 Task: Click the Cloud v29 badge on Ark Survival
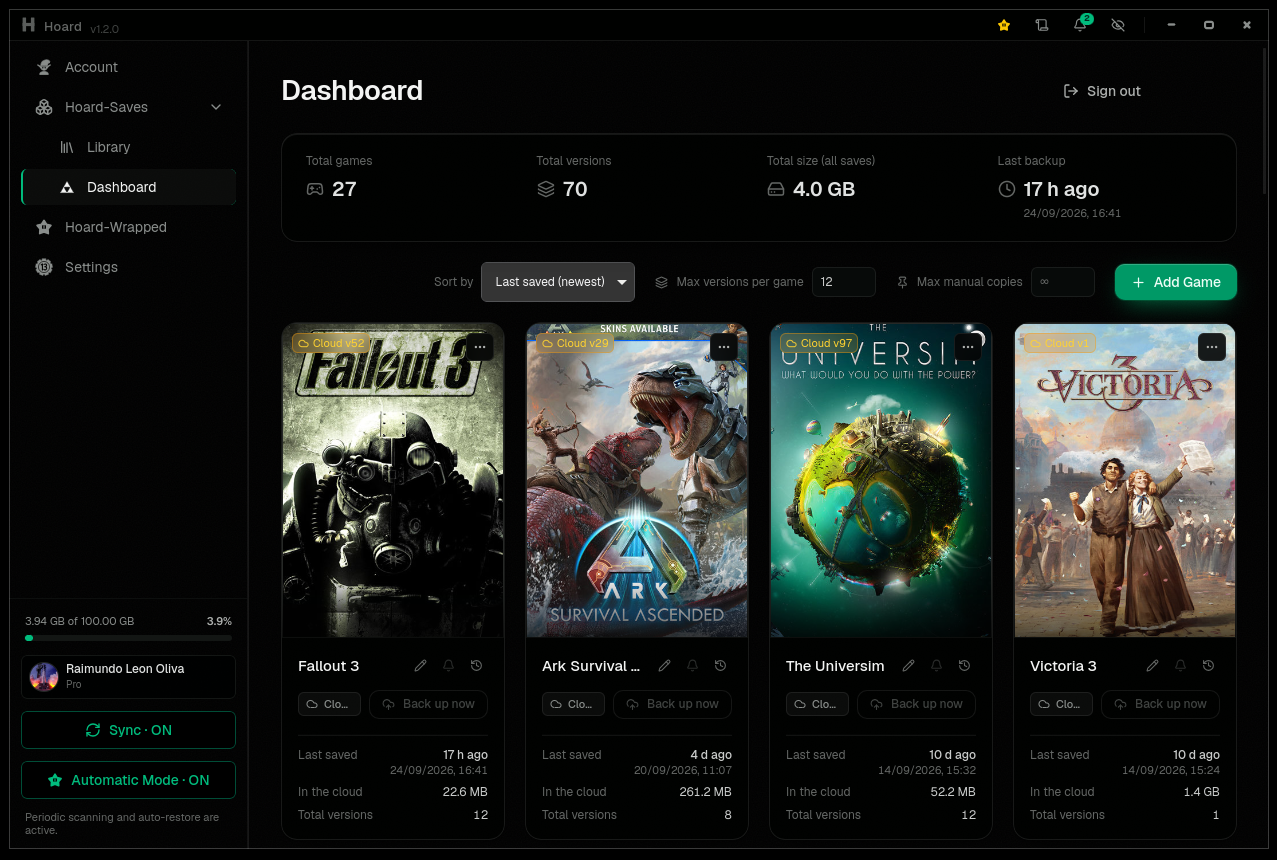575,343
